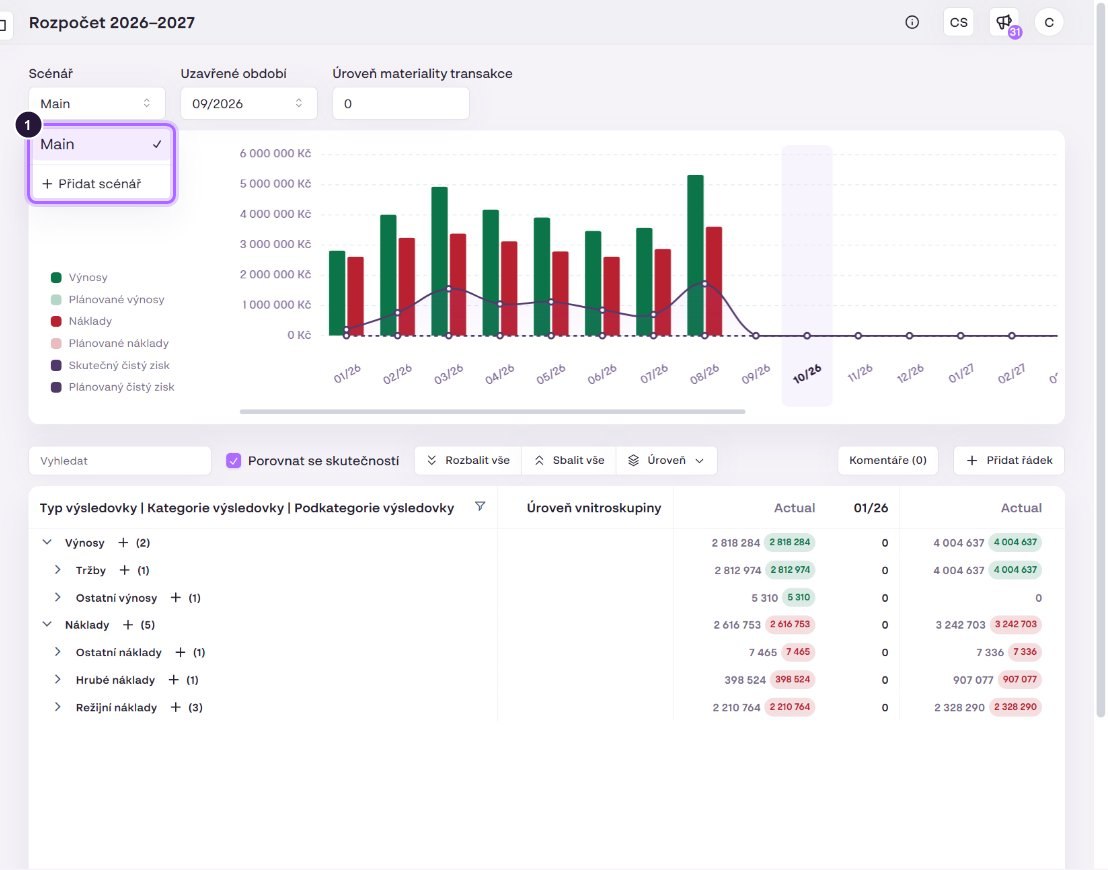Add a subitem with plus next to Výnosy
1108x870 pixels.
point(123,543)
